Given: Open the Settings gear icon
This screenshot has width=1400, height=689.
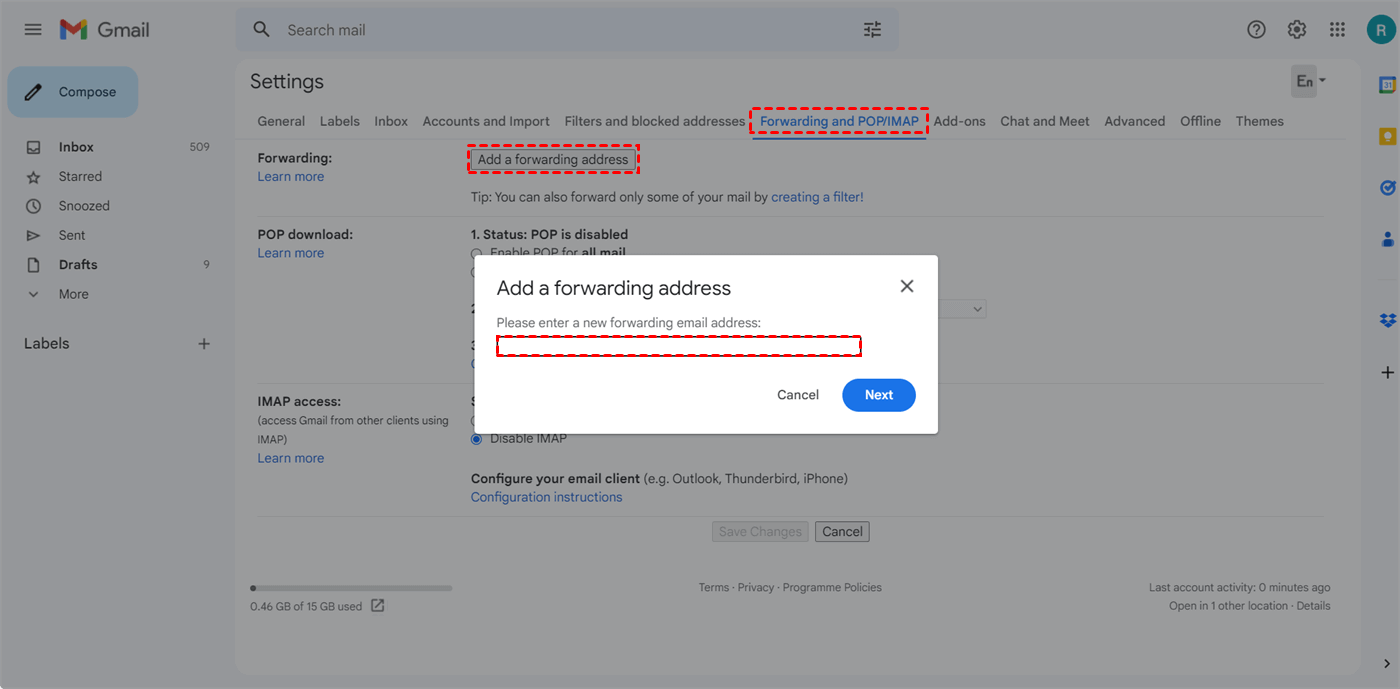Looking at the screenshot, I should tap(1297, 30).
